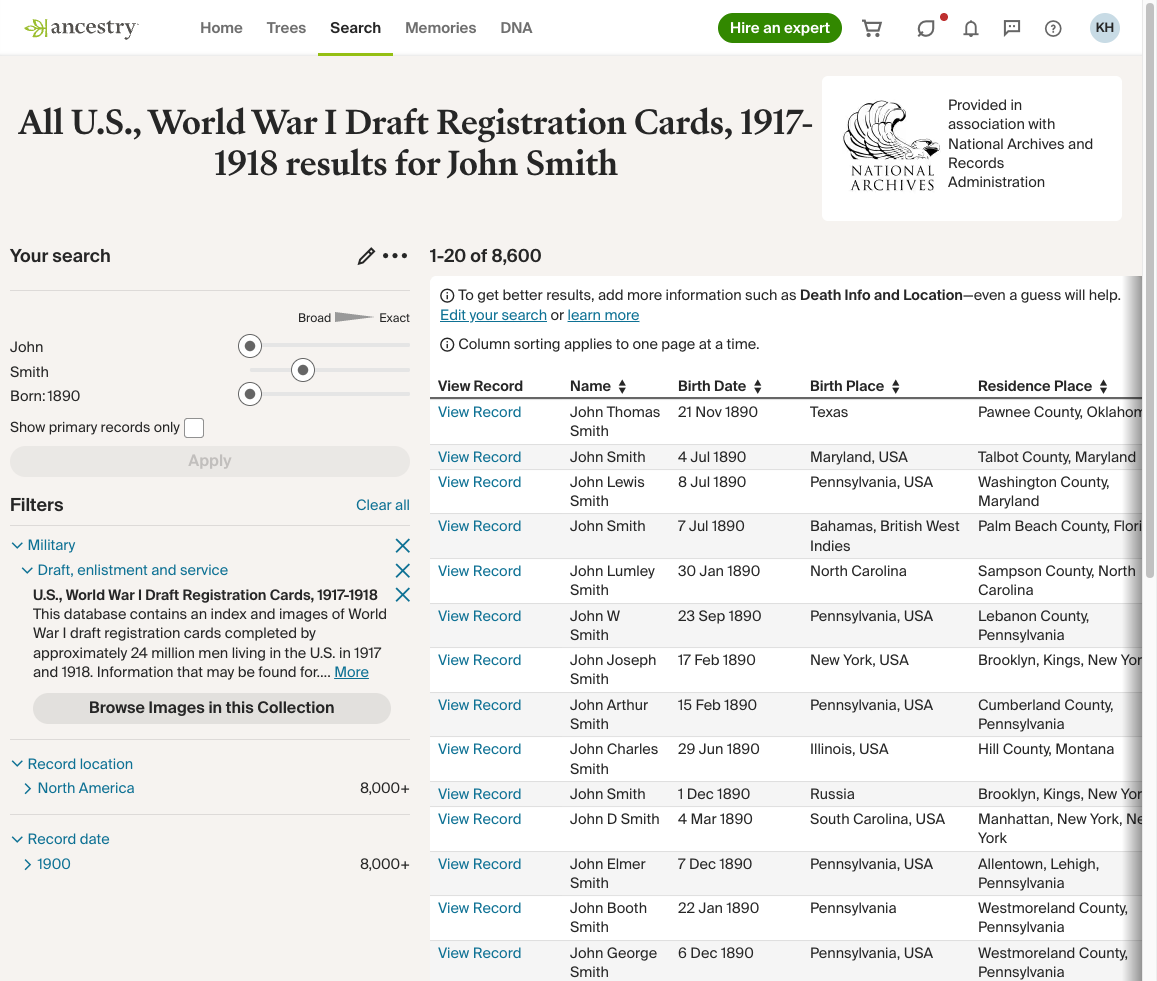Image resolution: width=1157 pixels, height=981 pixels.
Task: Adjust the Smith surname exactness slider
Action: (x=302, y=370)
